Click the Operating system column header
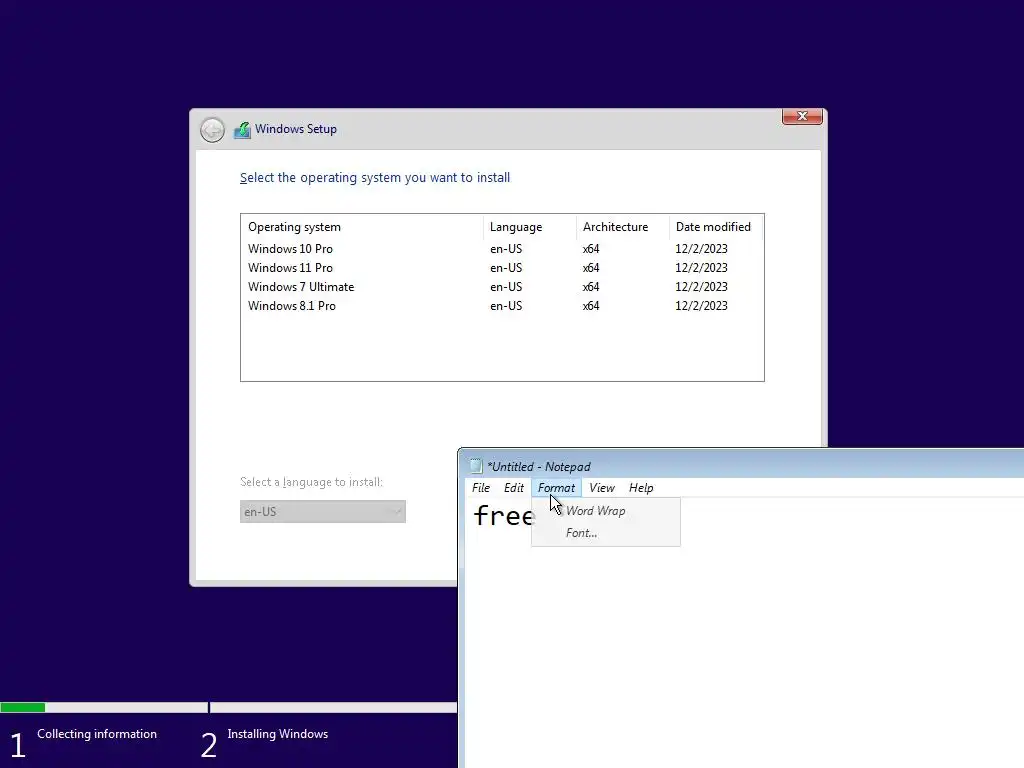This screenshot has height=768, width=1024. [x=362, y=227]
